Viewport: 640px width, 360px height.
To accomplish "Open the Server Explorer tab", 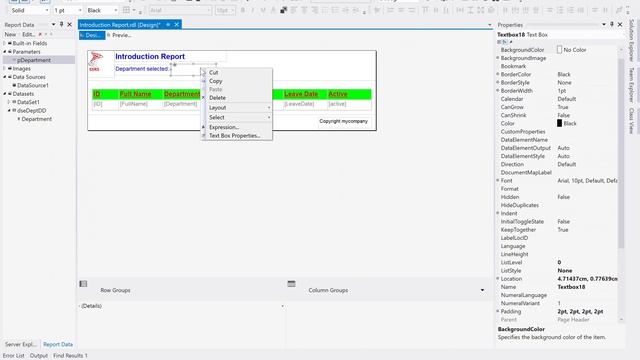I will pyautogui.click(x=20, y=344).
